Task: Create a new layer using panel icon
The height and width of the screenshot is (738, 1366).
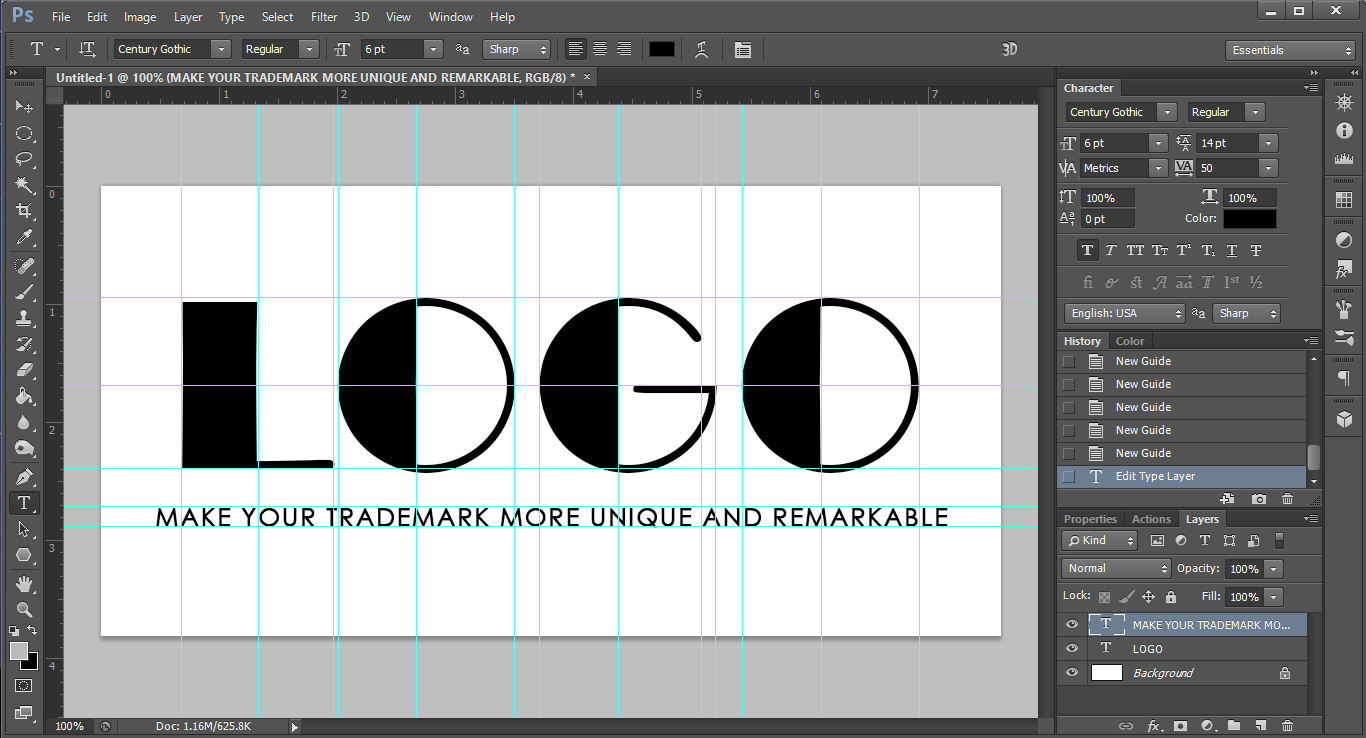Action: tap(1260, 726)
